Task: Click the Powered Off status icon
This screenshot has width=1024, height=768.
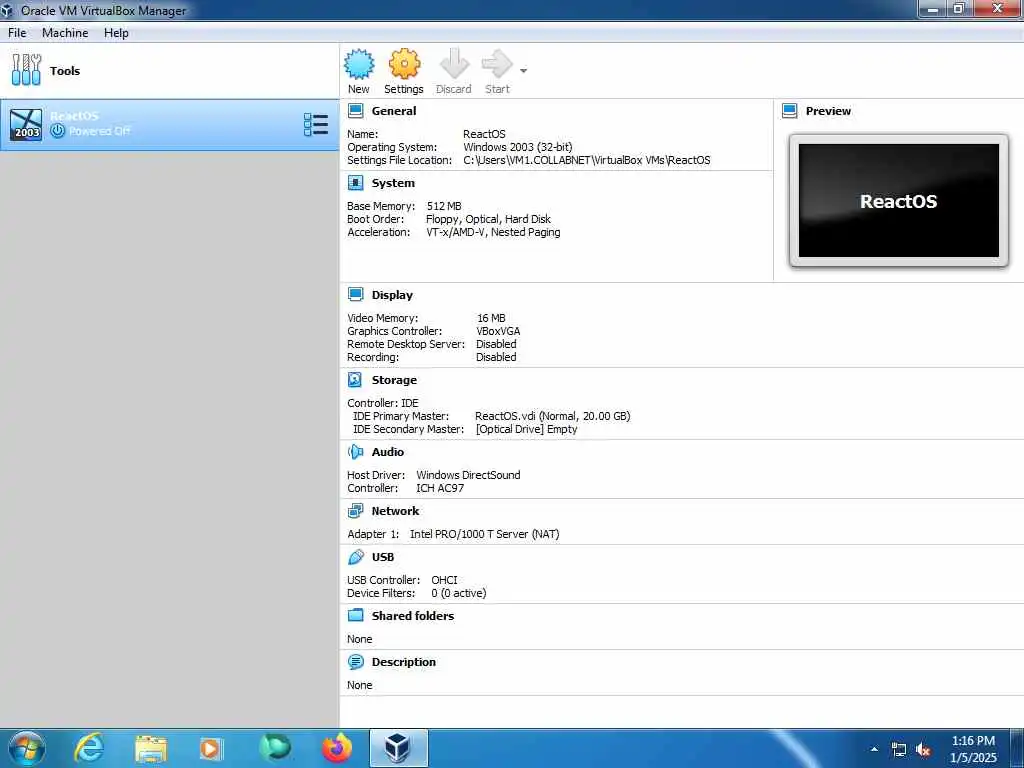Action: click(57, 131)
